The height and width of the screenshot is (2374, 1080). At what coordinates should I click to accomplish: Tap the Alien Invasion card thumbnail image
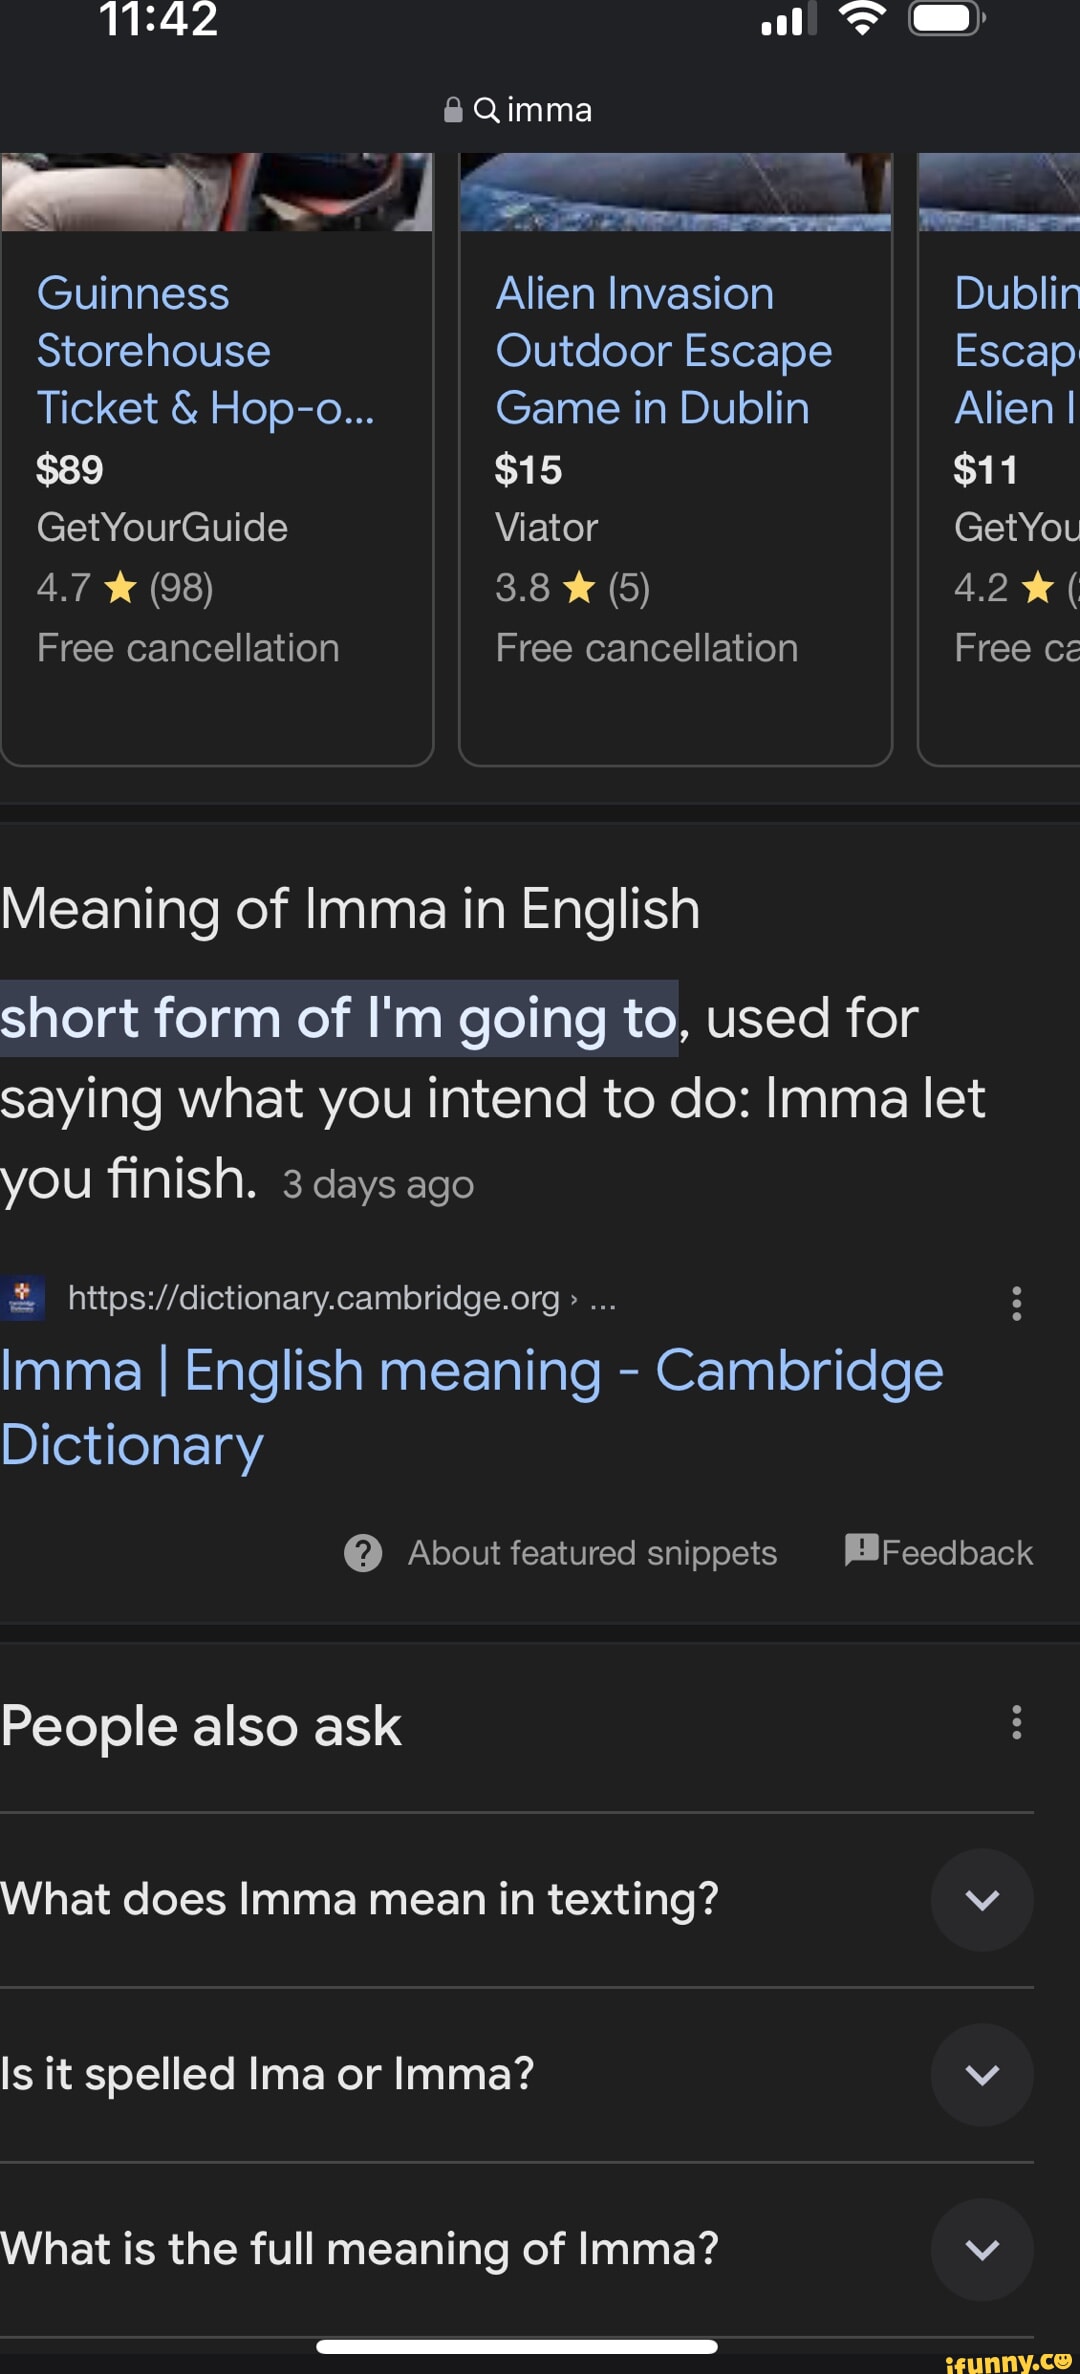coord(675,192)
